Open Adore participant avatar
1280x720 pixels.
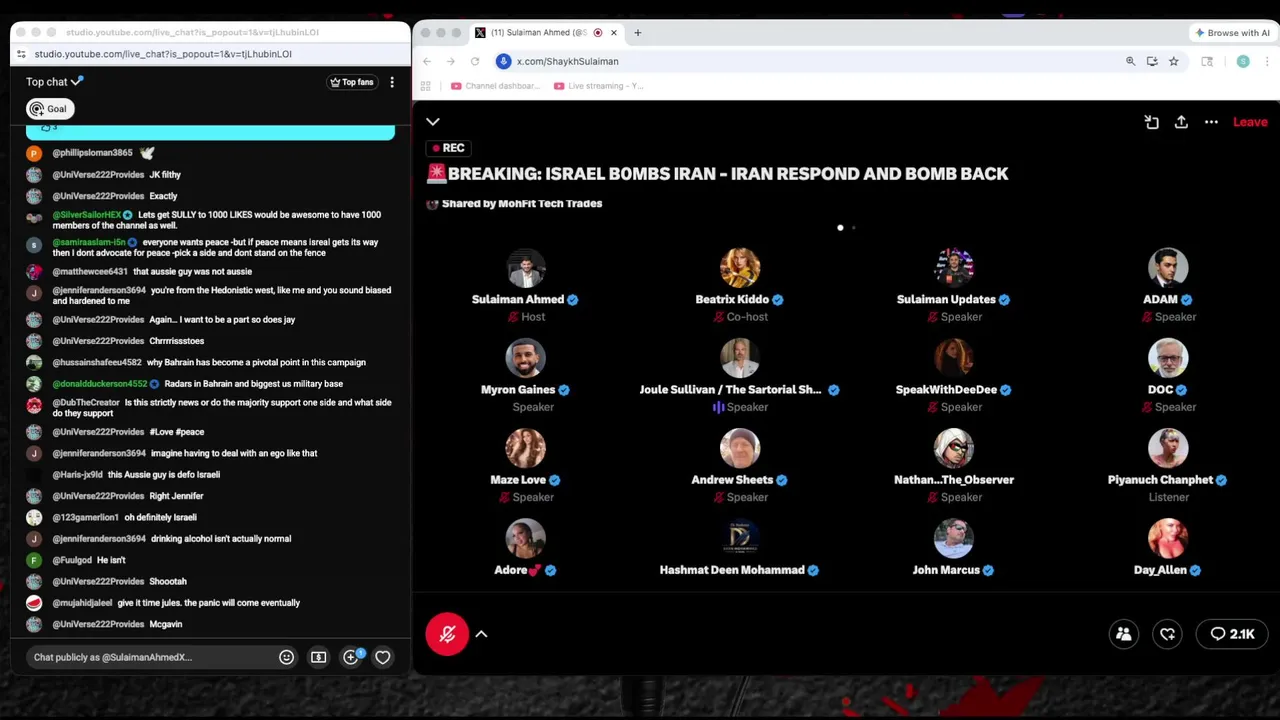click(525, 538)
